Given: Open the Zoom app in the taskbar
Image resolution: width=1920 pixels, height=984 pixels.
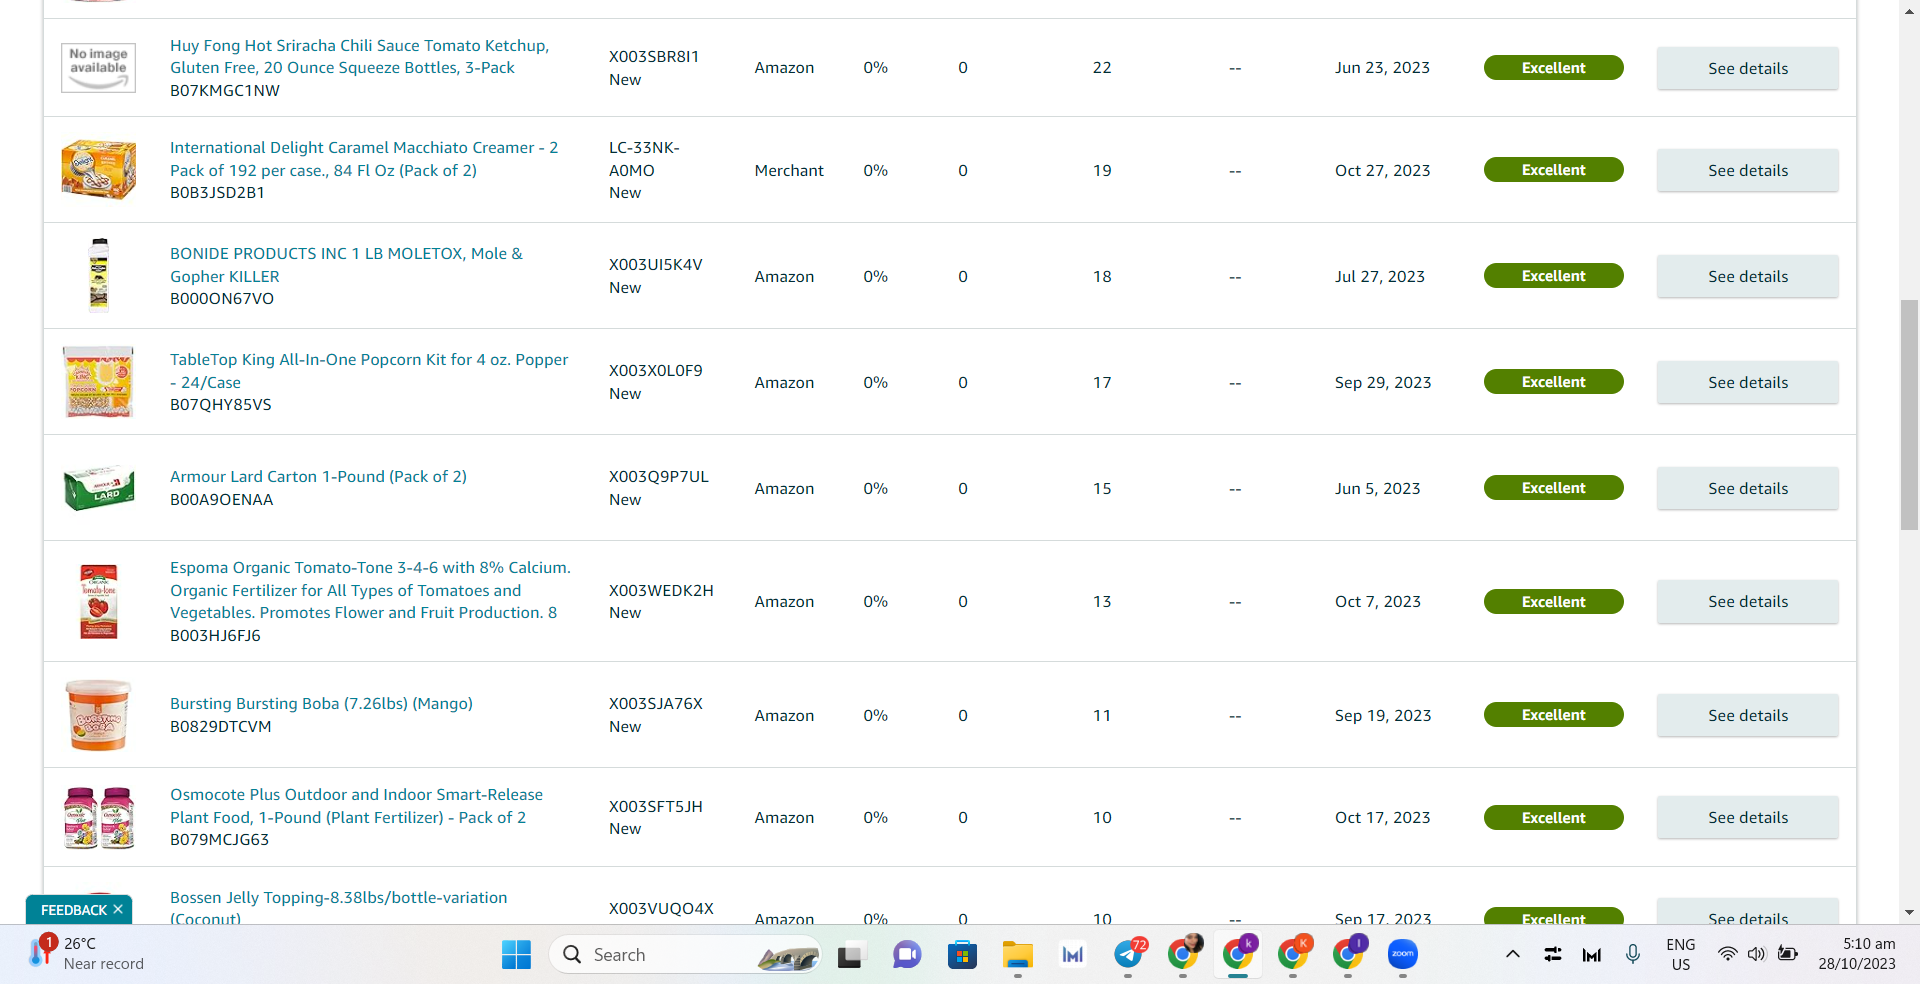Looking at the screenshot, I should click(1403, 955).
